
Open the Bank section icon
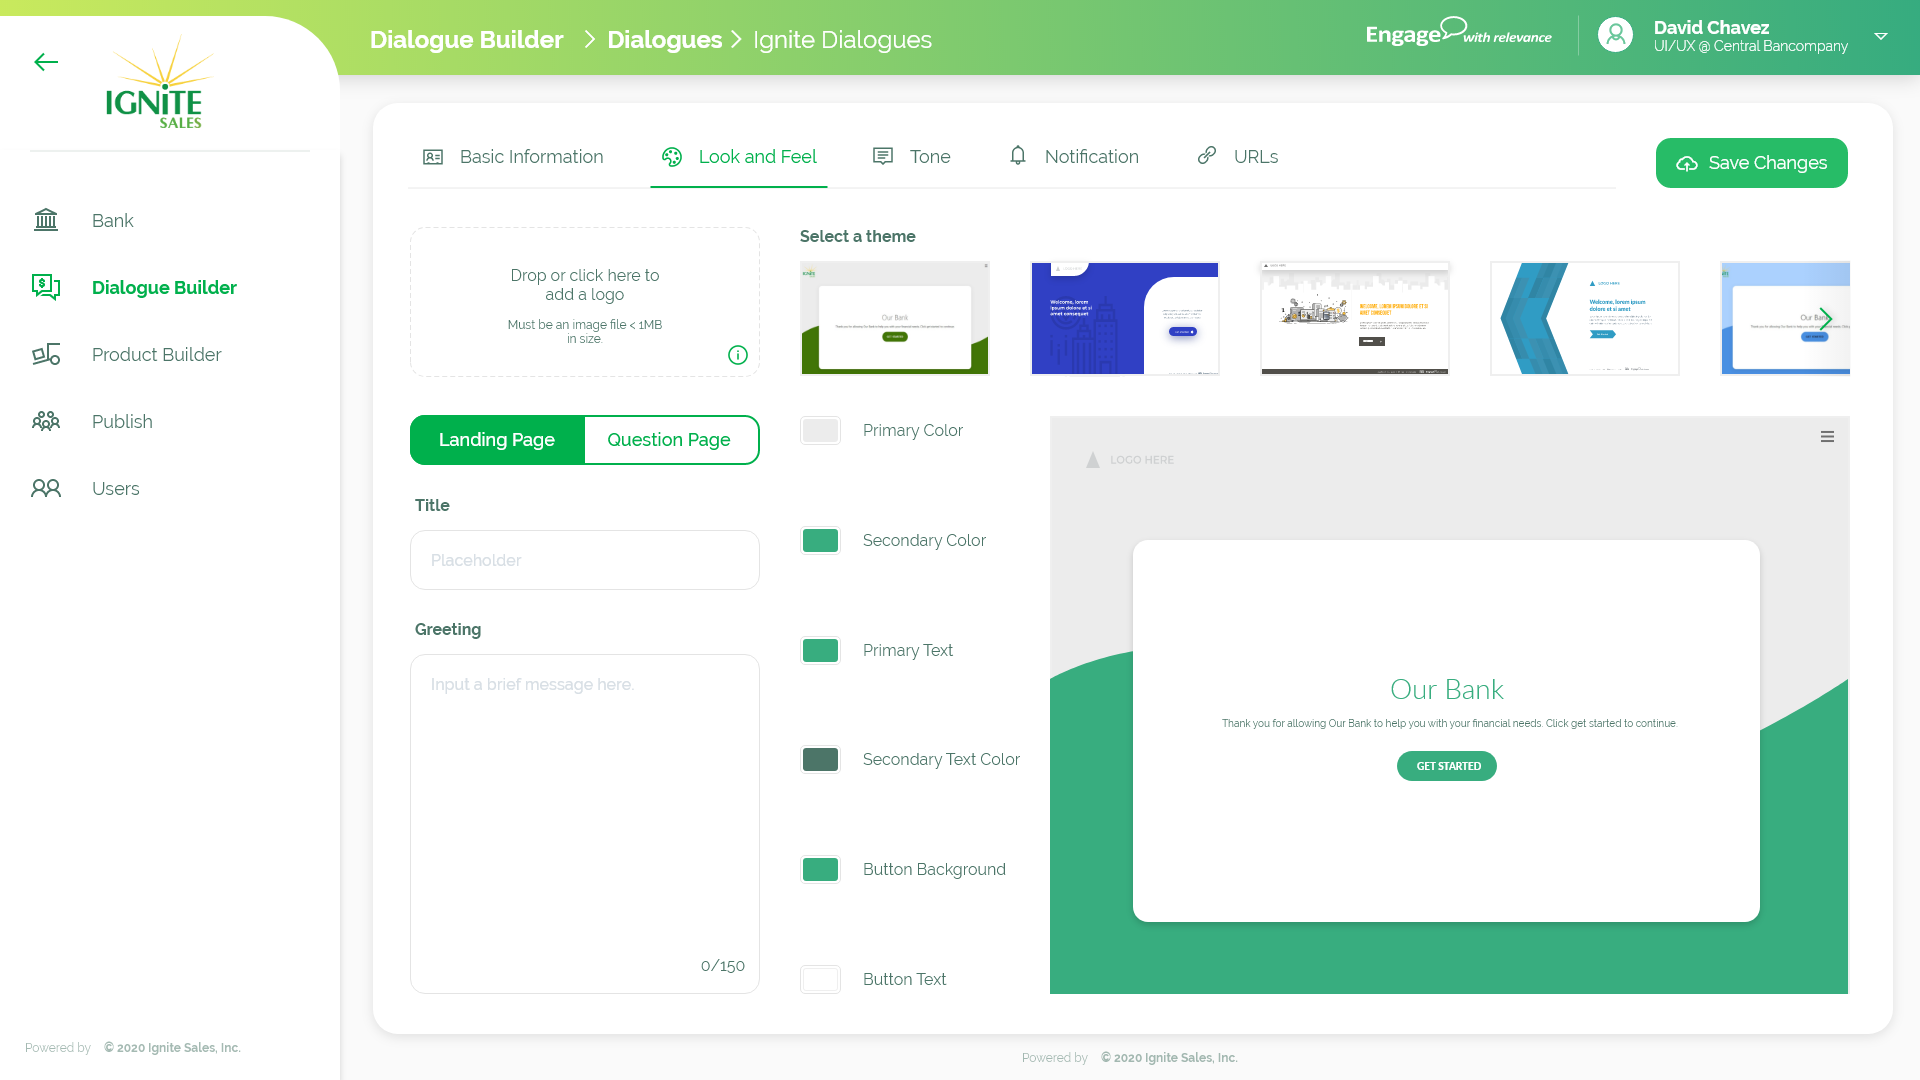click(x=46, y=220)
